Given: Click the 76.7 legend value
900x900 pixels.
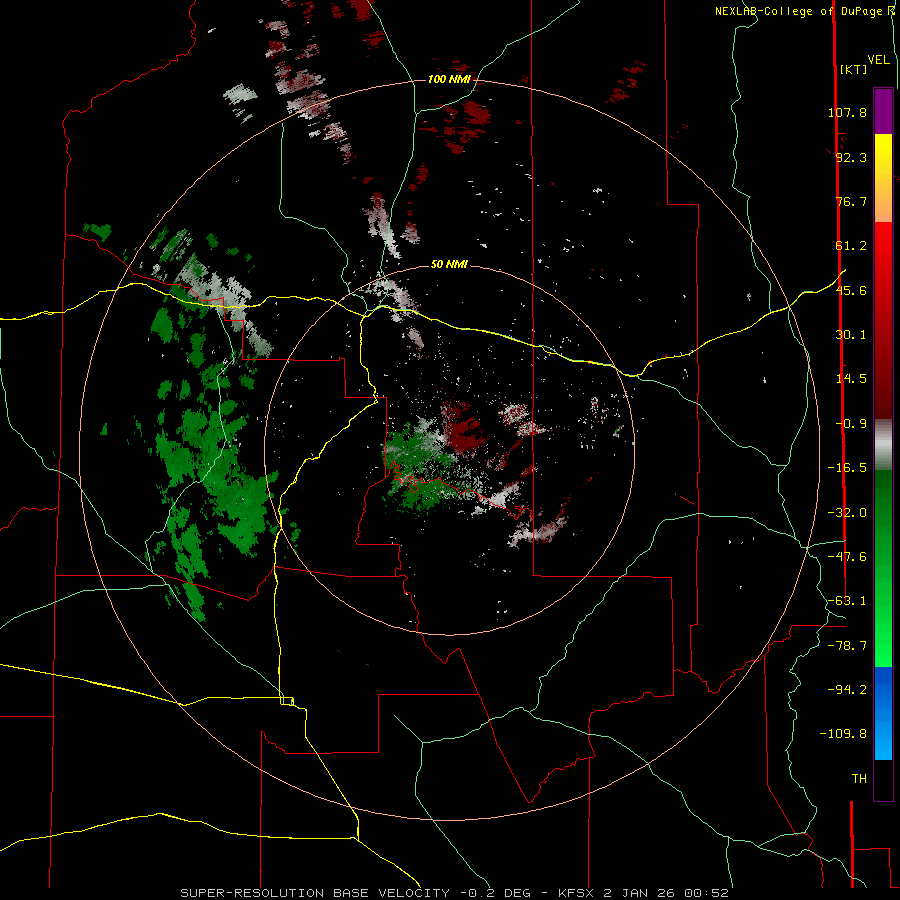Looking at the screenshot, I should pos(851,201).
